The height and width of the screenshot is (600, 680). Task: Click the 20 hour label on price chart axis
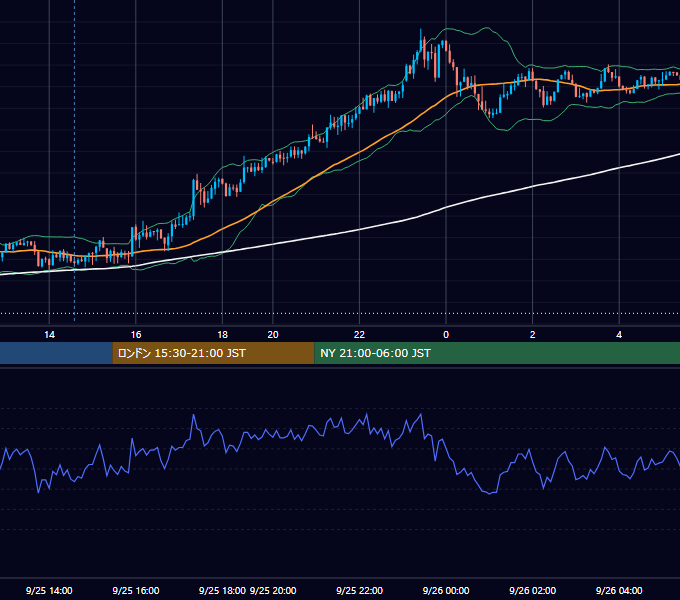click(273, 335)
